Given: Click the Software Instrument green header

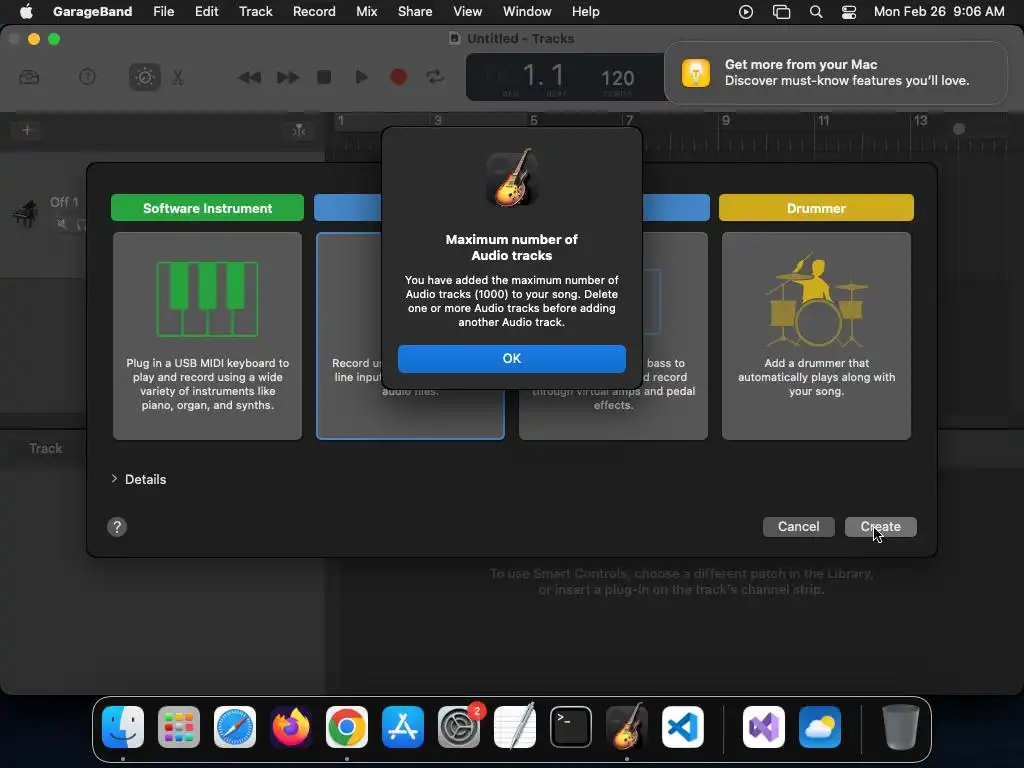Looking at the screenshot, I should click(x=207, y=208).
